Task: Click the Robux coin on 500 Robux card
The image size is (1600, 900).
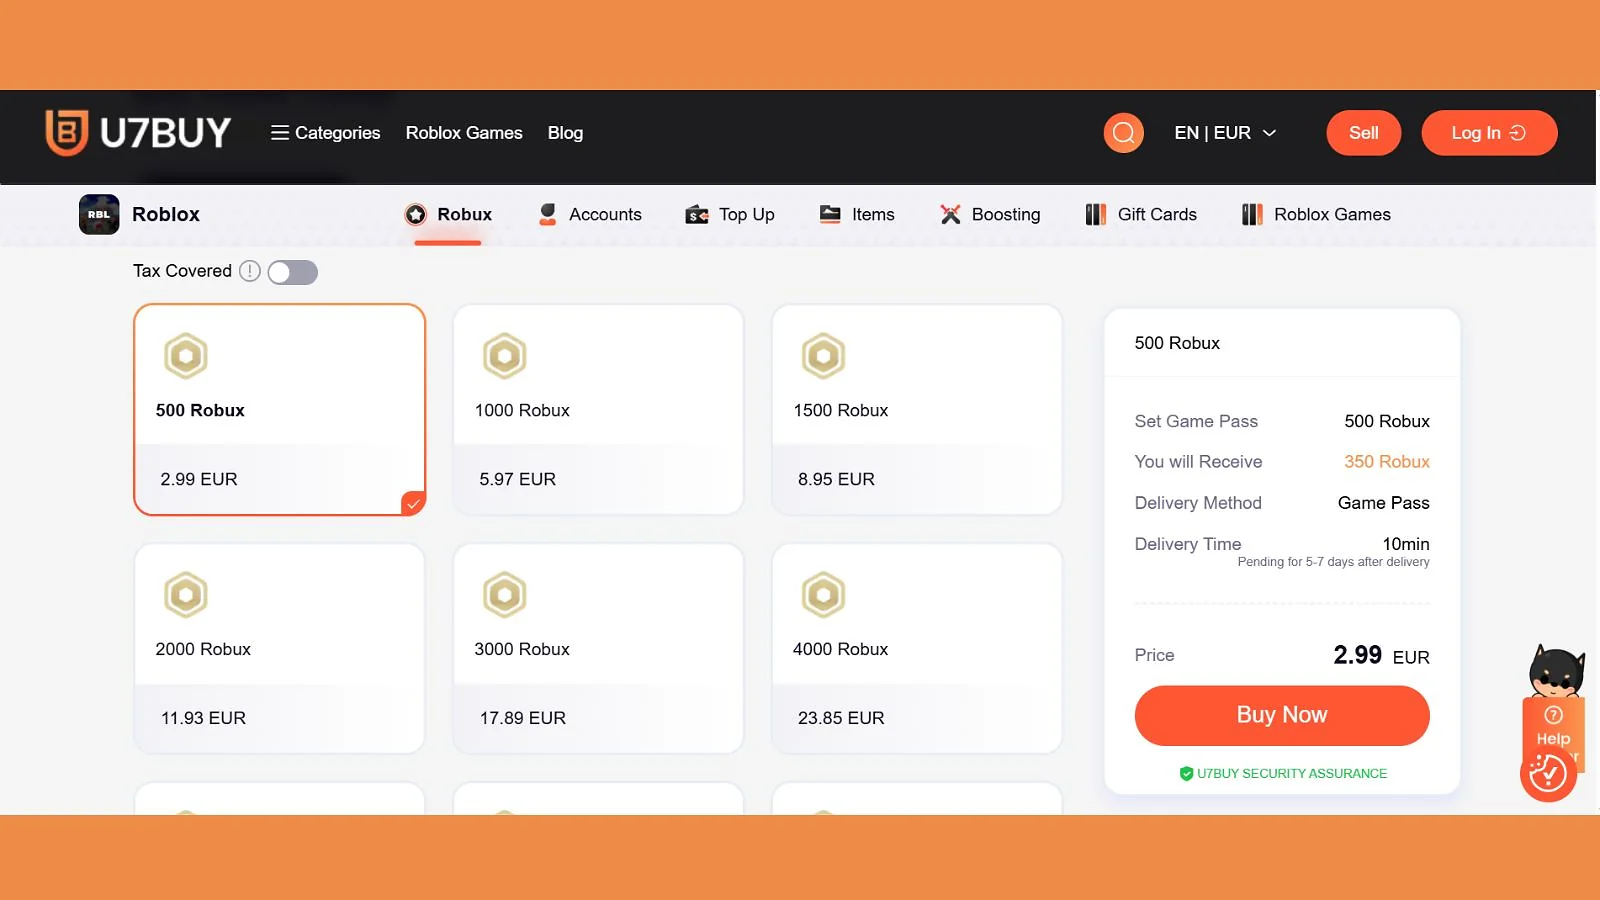Action: [x=186, y=356]
